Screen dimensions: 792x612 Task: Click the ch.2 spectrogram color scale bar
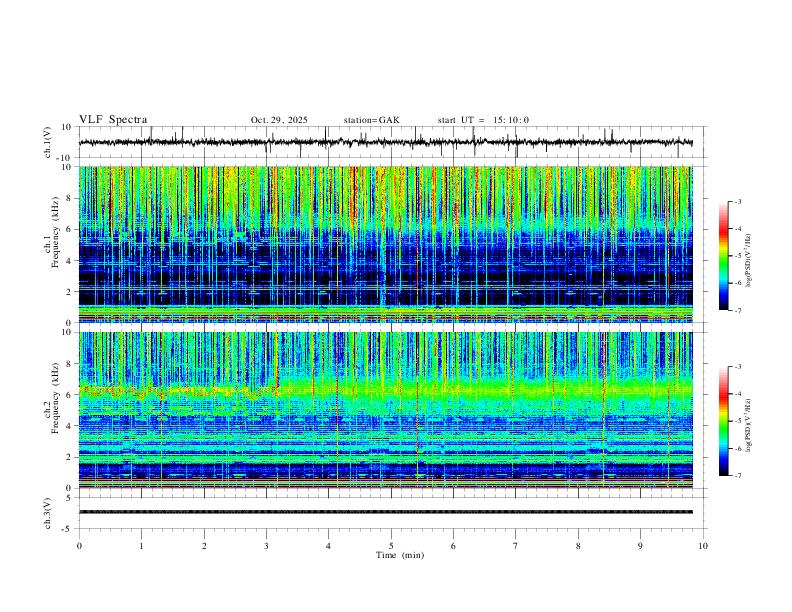[x=723, y=421]
